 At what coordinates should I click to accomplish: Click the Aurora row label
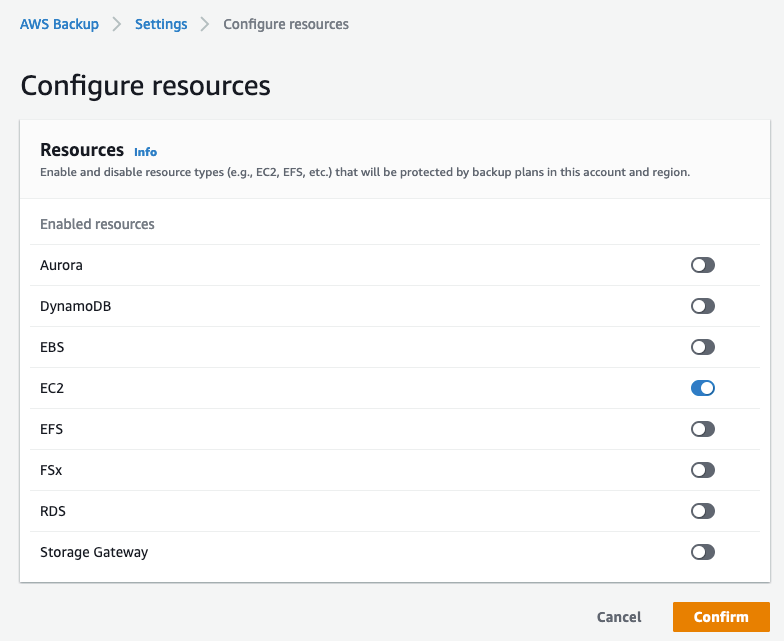click(61, 265)
